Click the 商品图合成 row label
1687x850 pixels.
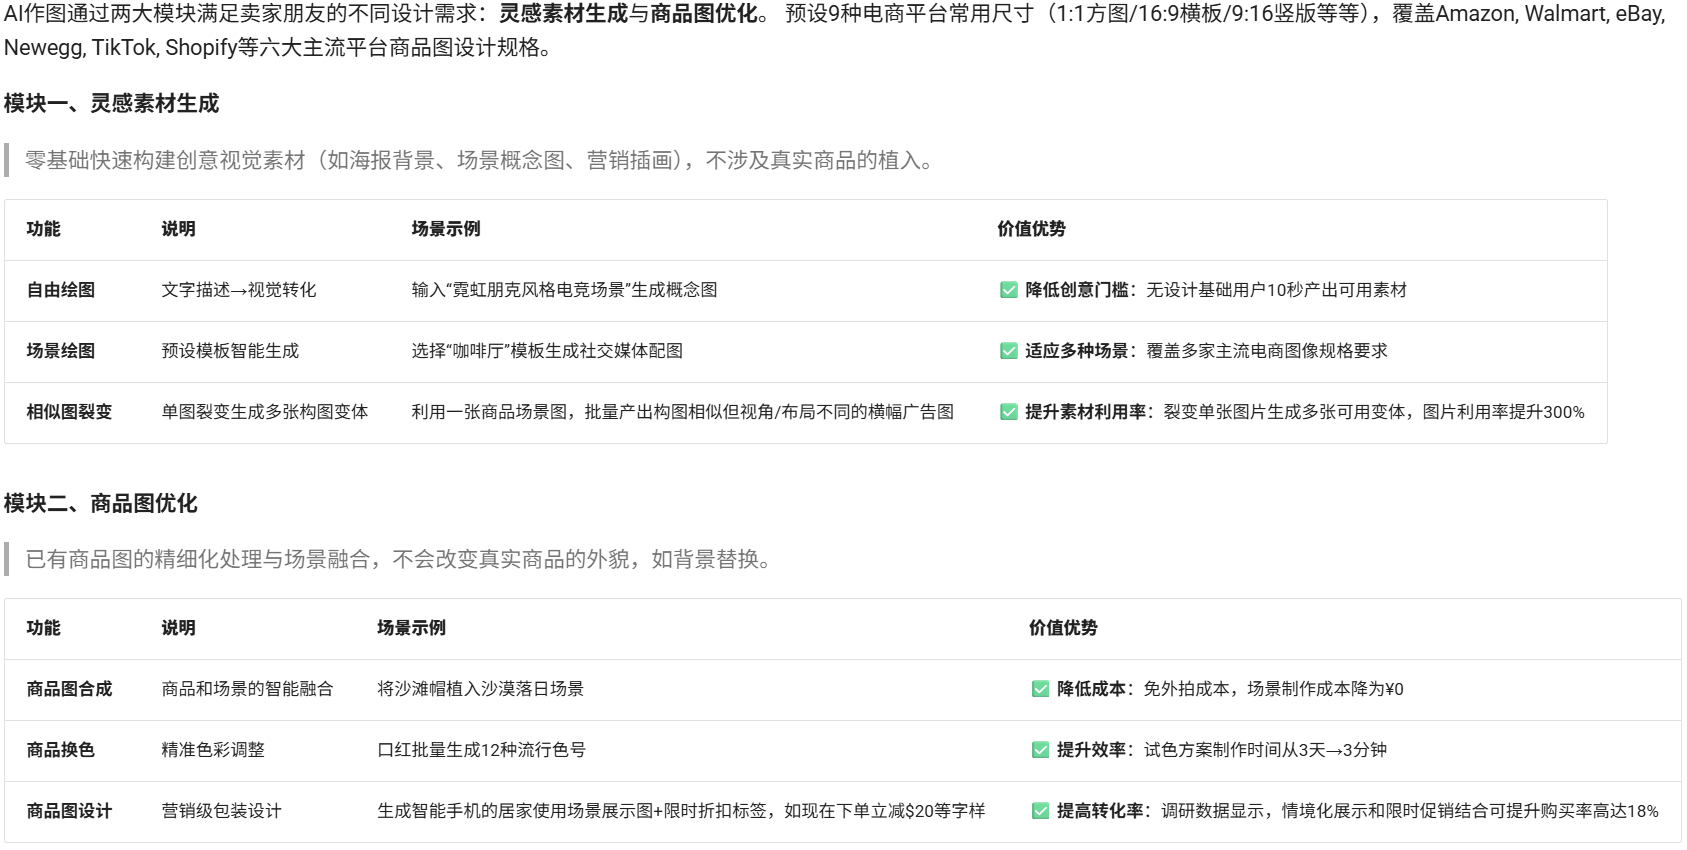[69, 689]
